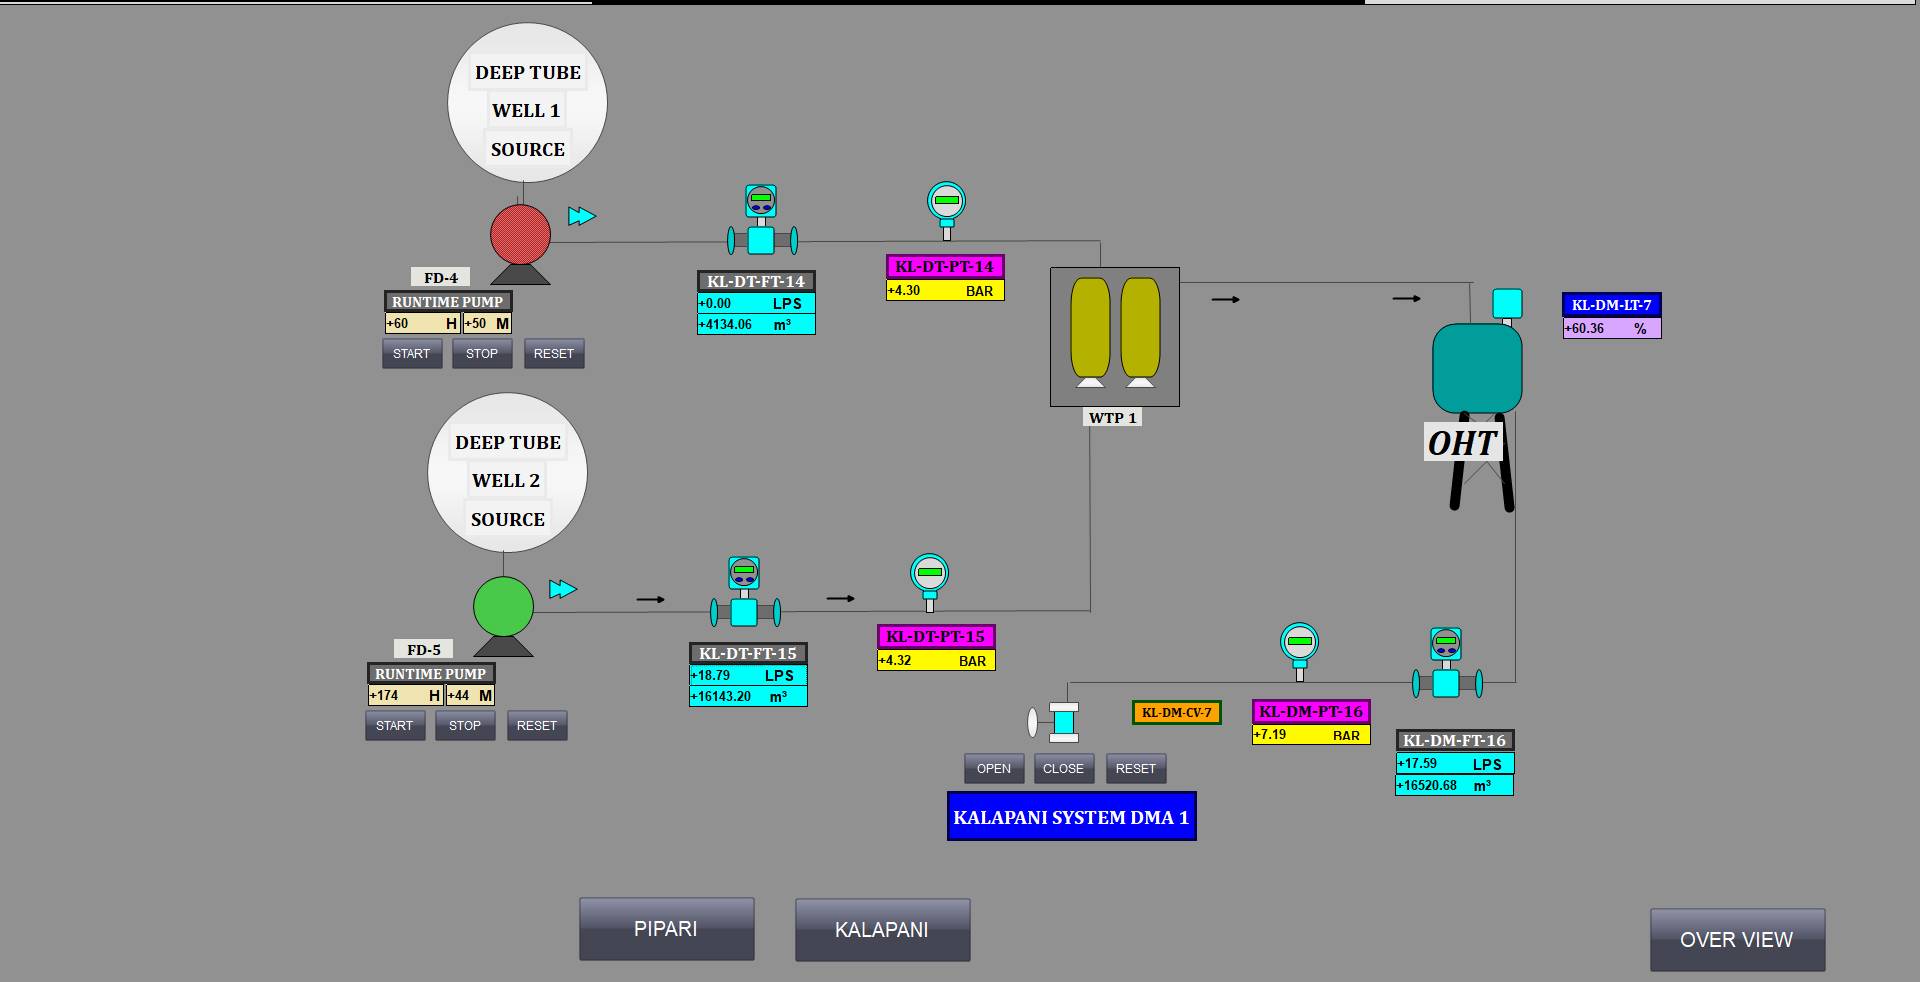Click the KL-DM-LT-7 level percentage field
The image size is (1920, 982).
point(1611,328)
